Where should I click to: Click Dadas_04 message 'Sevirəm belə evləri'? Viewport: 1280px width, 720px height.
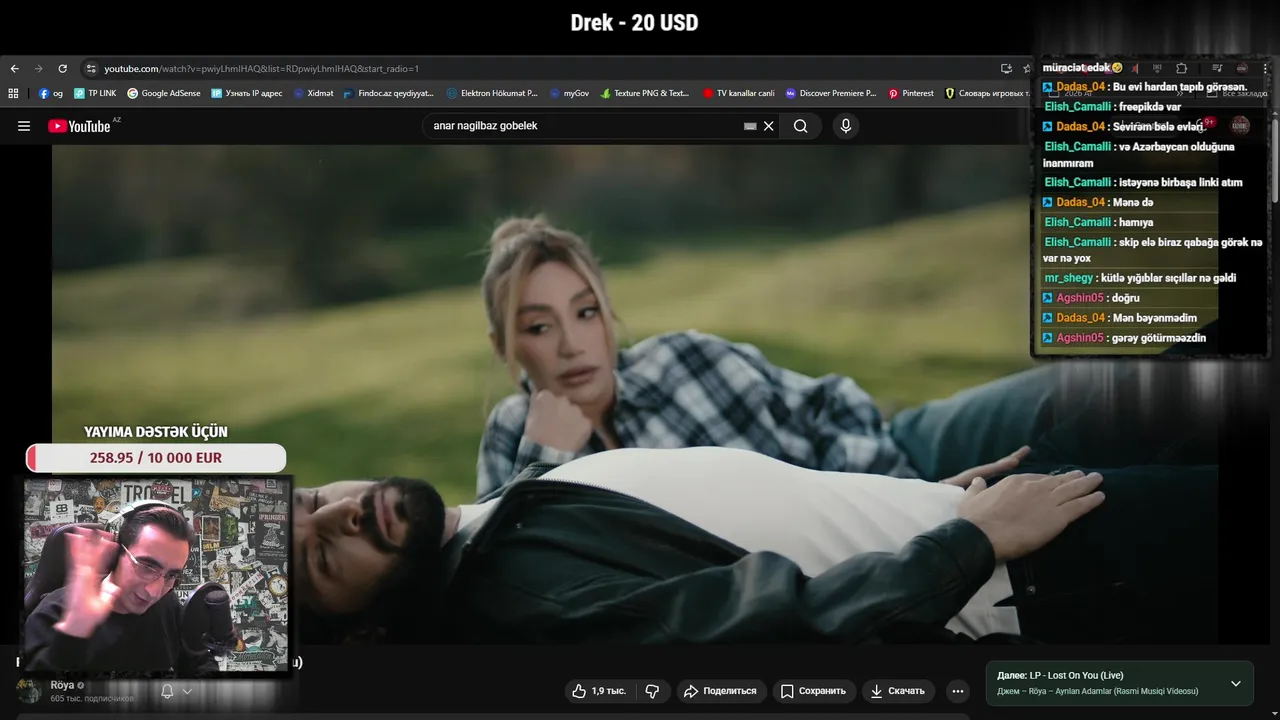pos(1124,127)
